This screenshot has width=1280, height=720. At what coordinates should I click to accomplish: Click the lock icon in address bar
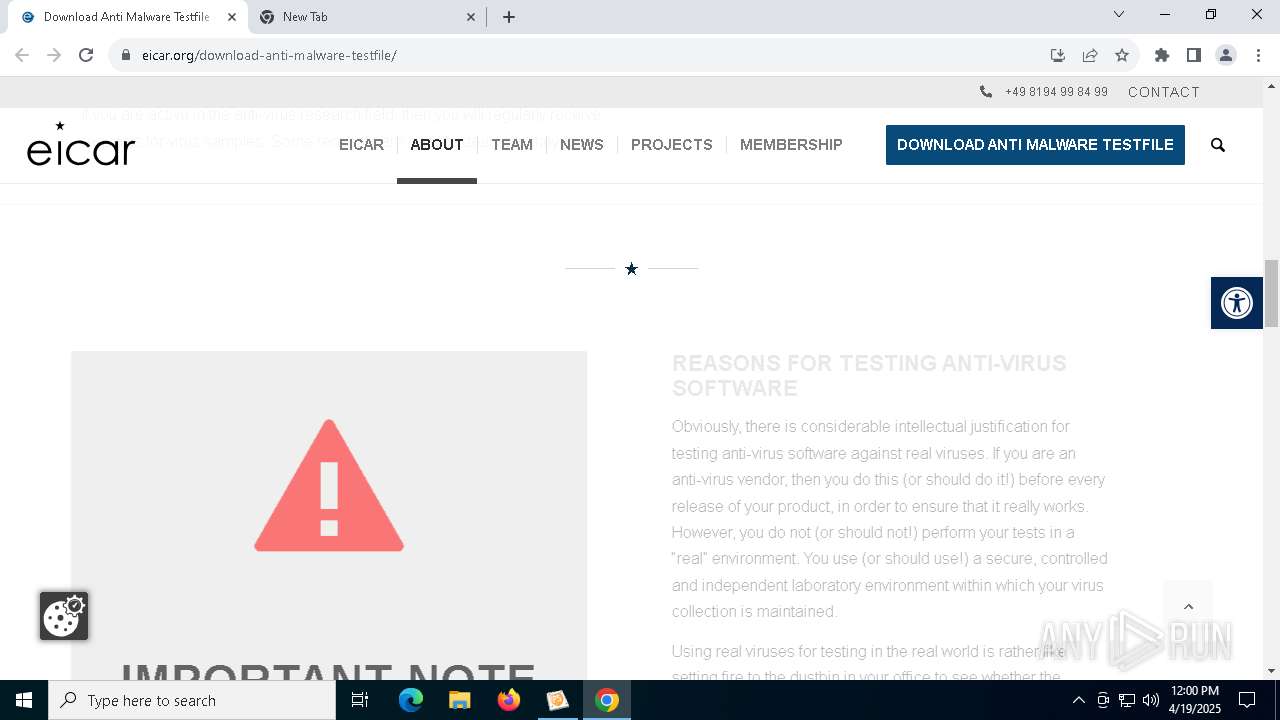click(x=126, y=55)
